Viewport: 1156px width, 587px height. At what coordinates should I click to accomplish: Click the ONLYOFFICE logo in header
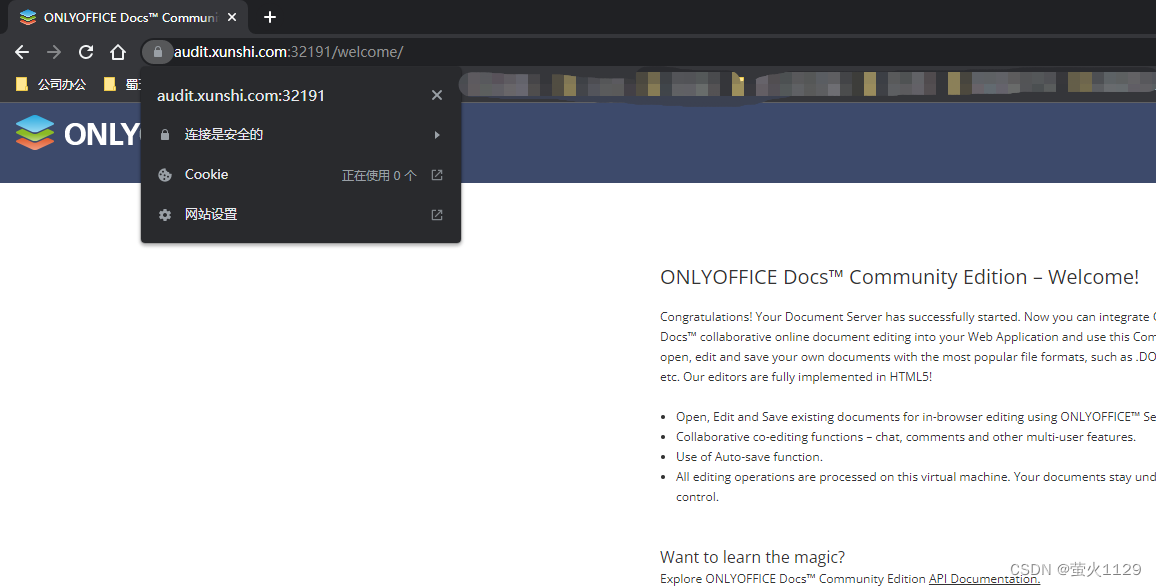pyautogui.click(x=77, y=133)
